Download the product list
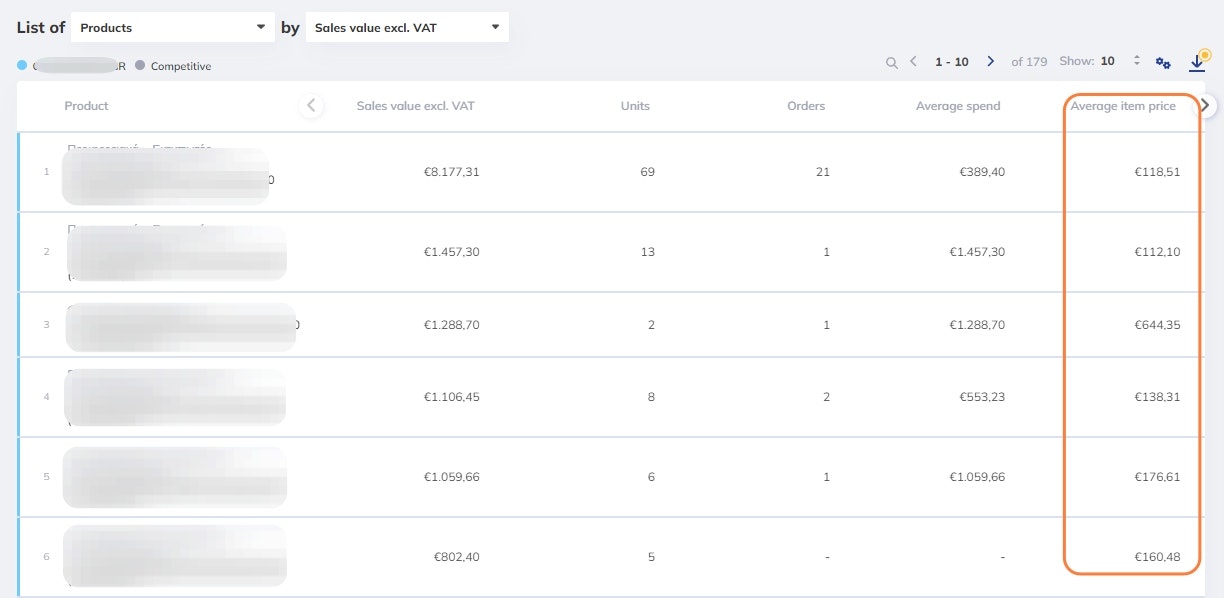Screen dimensions: 1224x598 [x=1197, y=62]
